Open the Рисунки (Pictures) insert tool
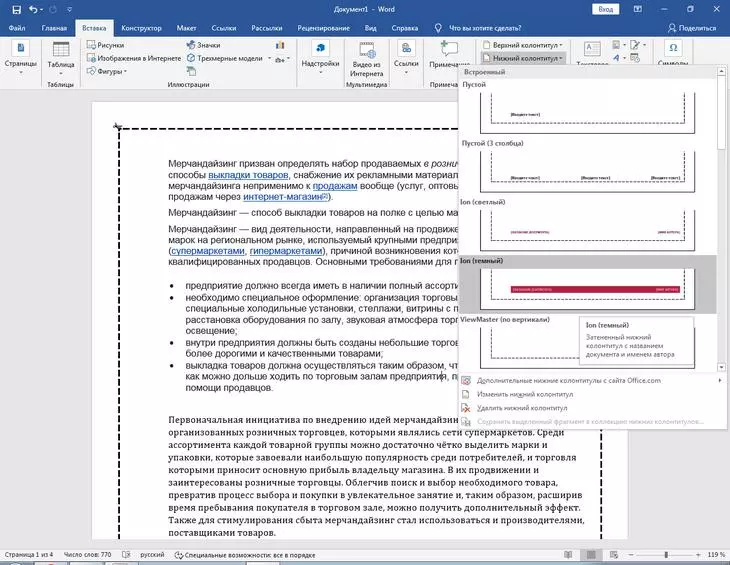730x565 pixels. [108, 45]
